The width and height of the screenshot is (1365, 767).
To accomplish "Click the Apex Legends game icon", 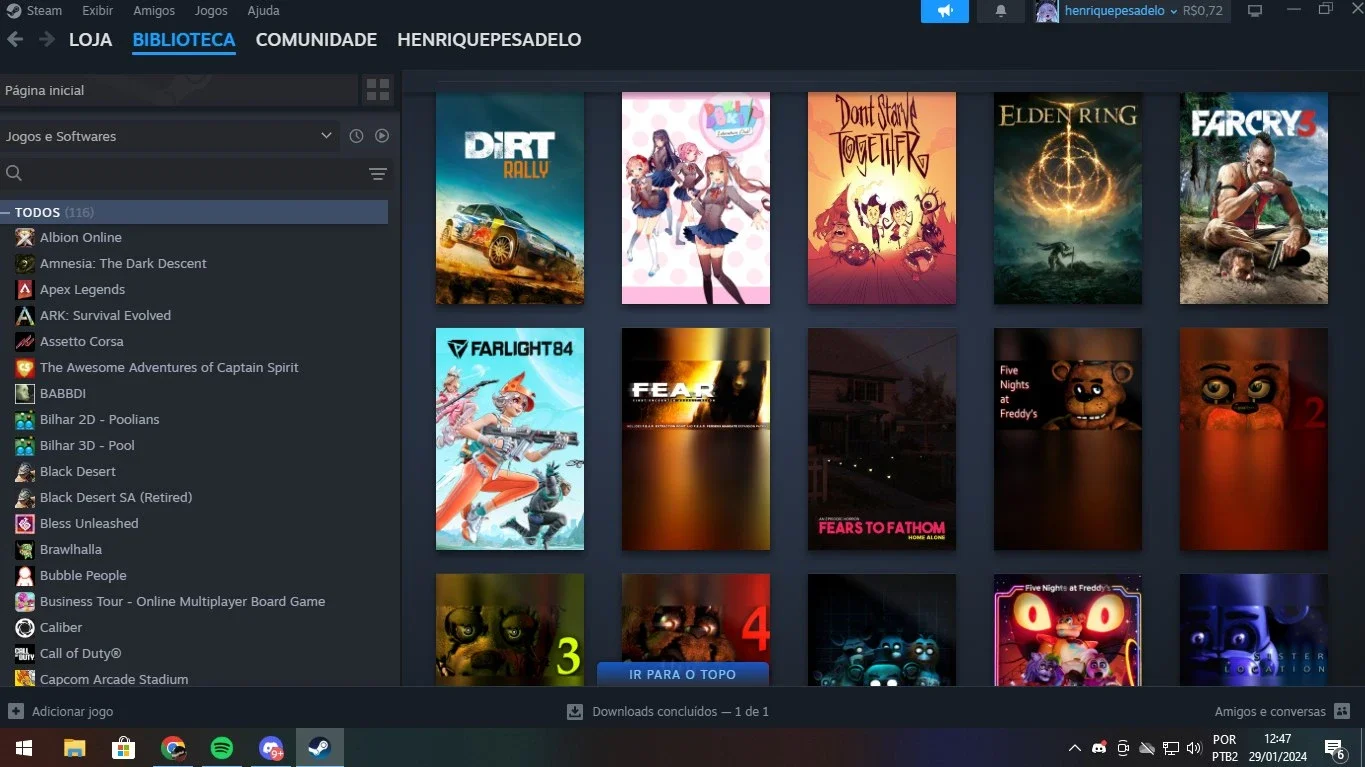I will (25, 289).
